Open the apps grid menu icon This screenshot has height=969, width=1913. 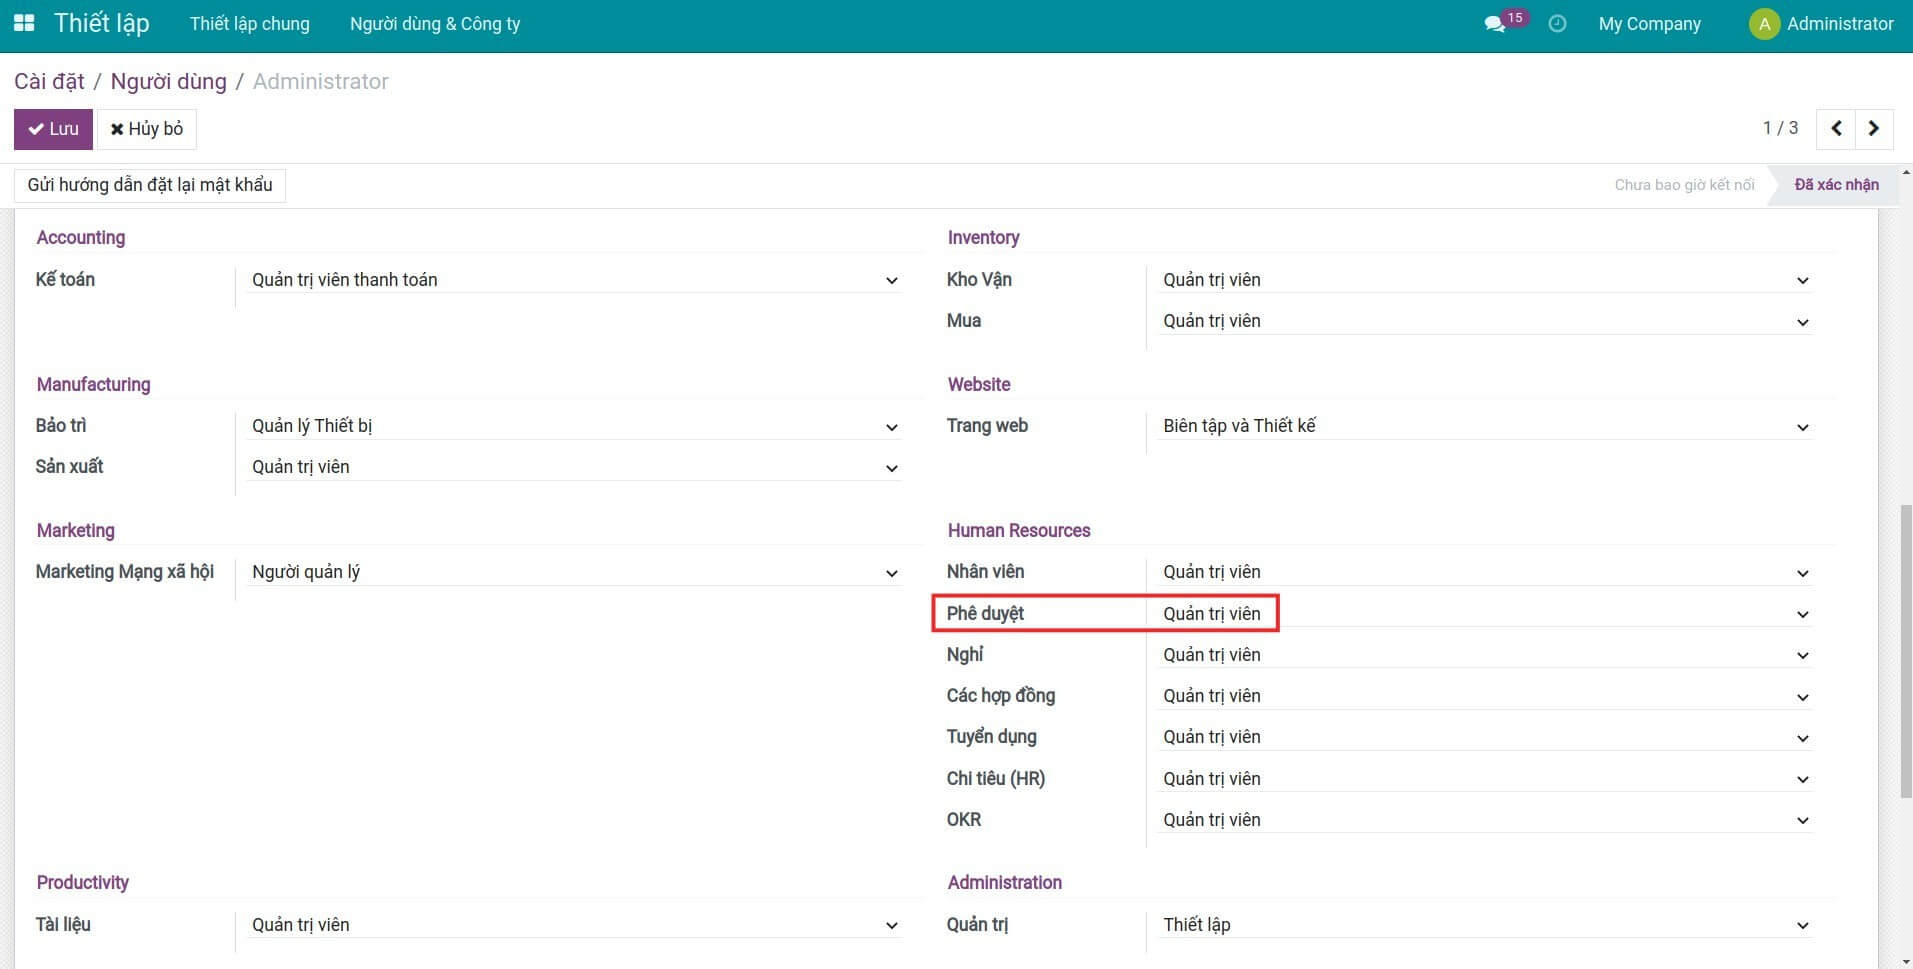click(x=24, y=23)
